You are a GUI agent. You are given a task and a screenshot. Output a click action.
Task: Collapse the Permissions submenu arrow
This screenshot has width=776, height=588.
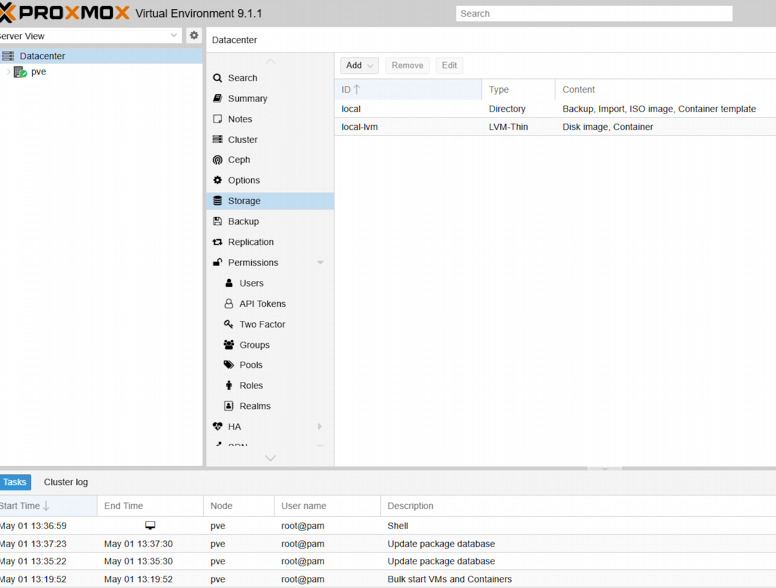click(320, 262)
